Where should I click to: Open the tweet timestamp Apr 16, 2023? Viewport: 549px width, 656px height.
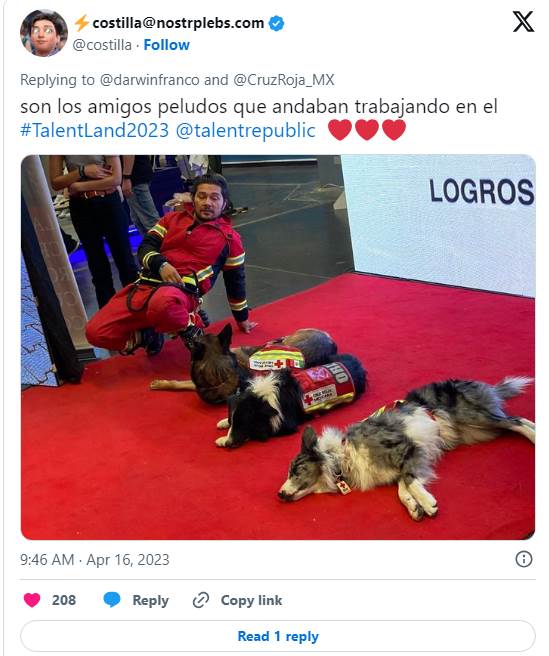coord(95,560)
